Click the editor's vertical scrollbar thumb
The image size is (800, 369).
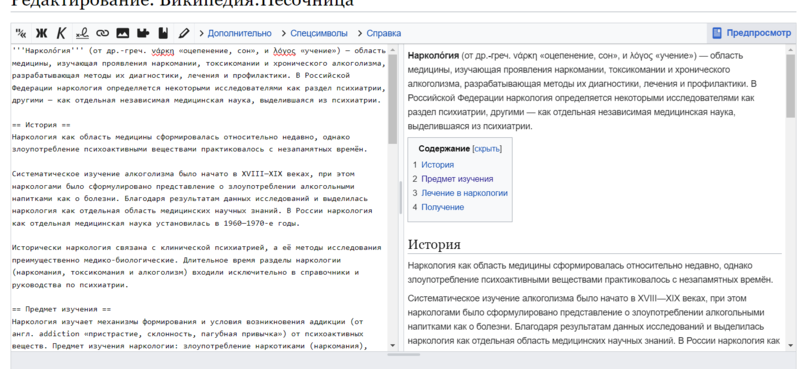click(x=392, y=99)
